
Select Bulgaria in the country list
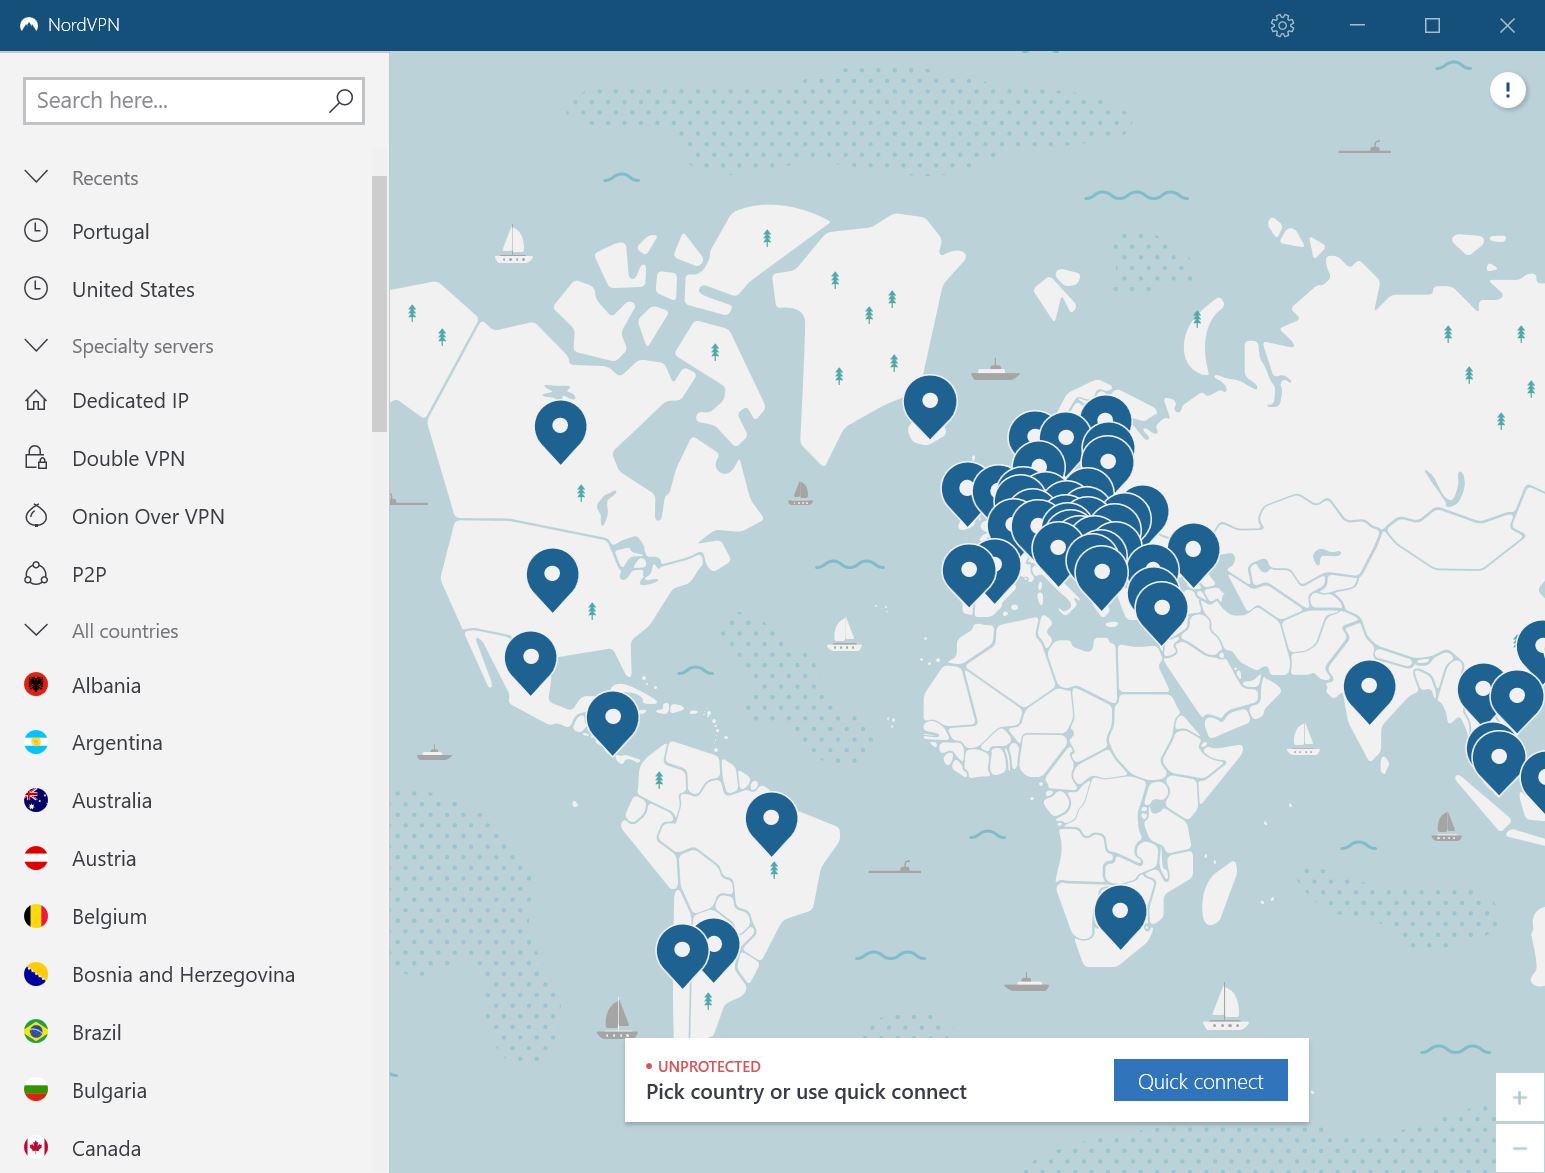tap(109, 1091)
